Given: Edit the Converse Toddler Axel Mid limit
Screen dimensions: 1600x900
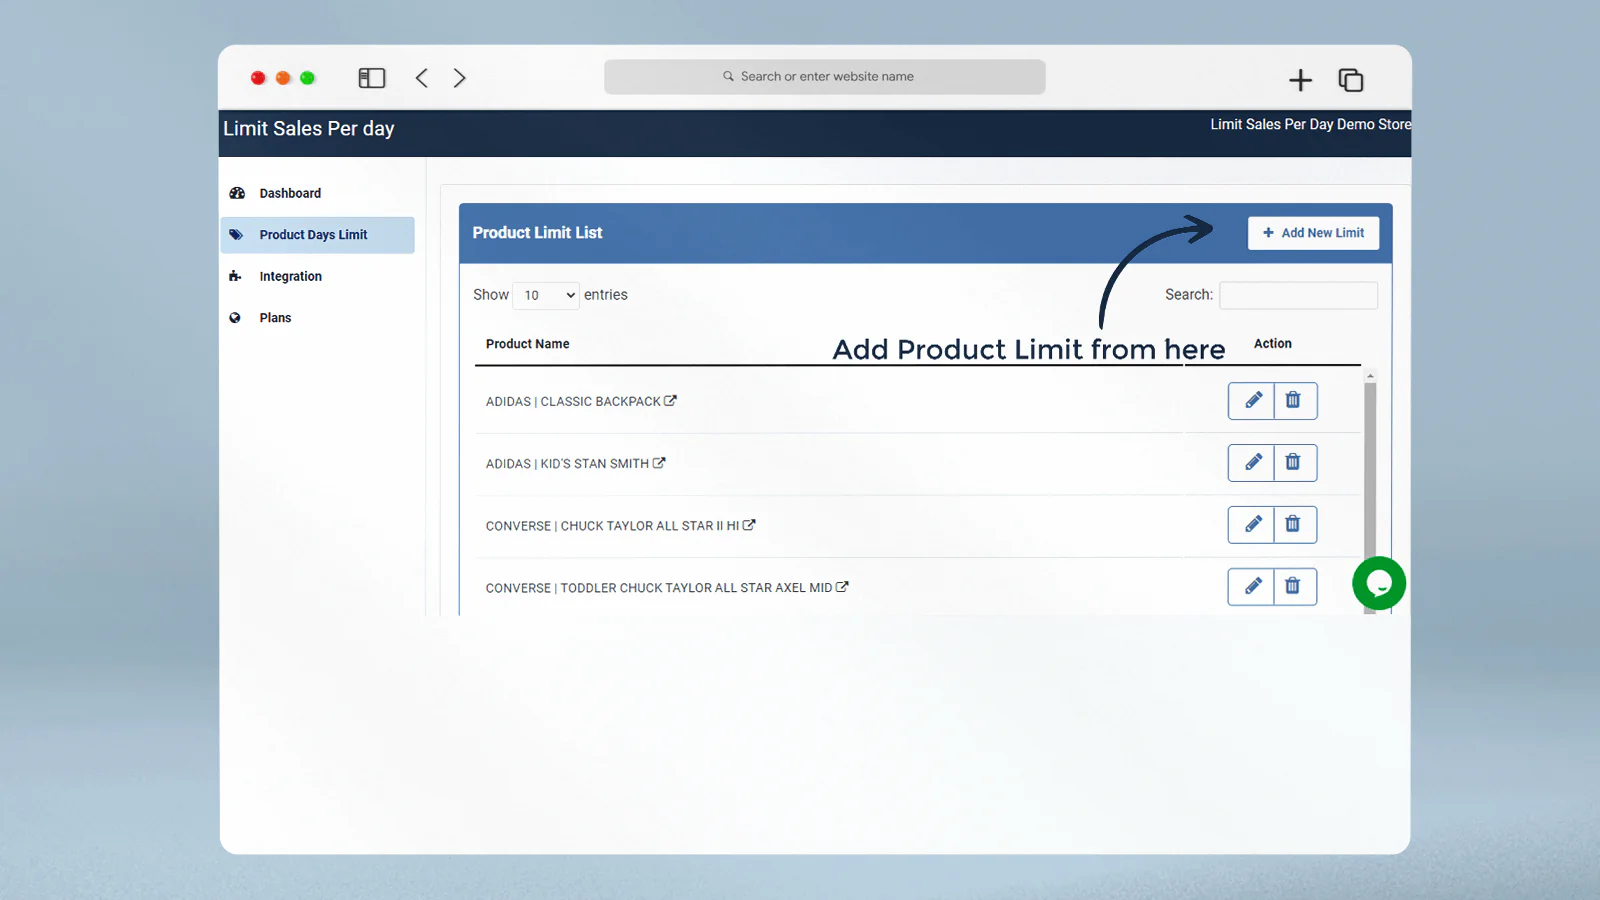Looking at the screenshot, I should [x=1251, y=587].
